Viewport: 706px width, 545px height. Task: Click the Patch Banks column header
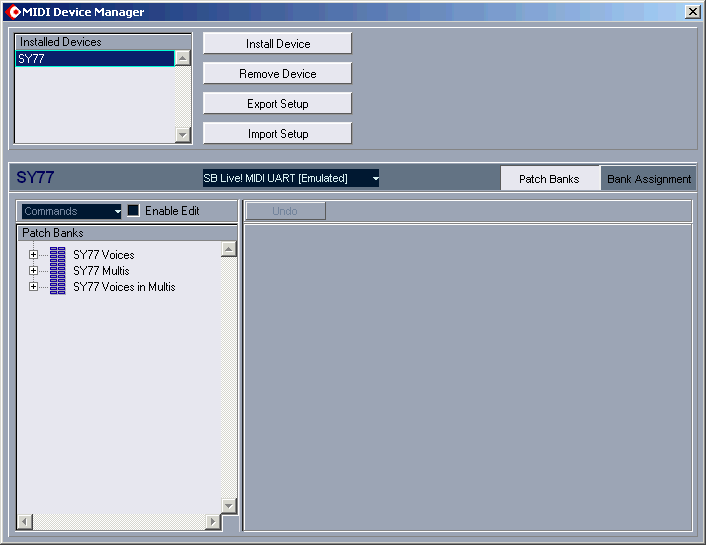[x=127, y=233]
